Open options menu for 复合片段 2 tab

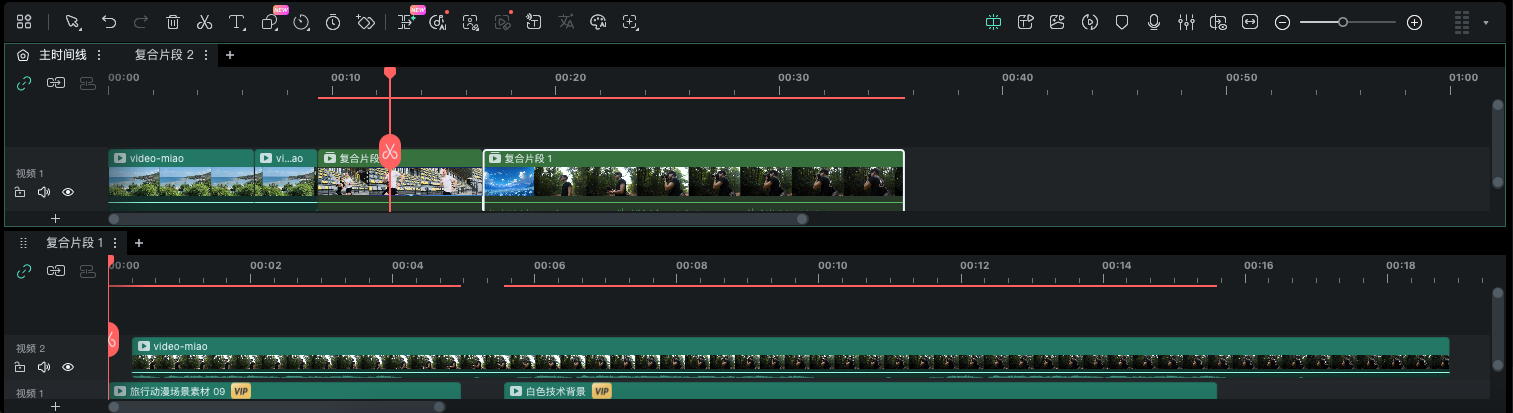(206, 55)
